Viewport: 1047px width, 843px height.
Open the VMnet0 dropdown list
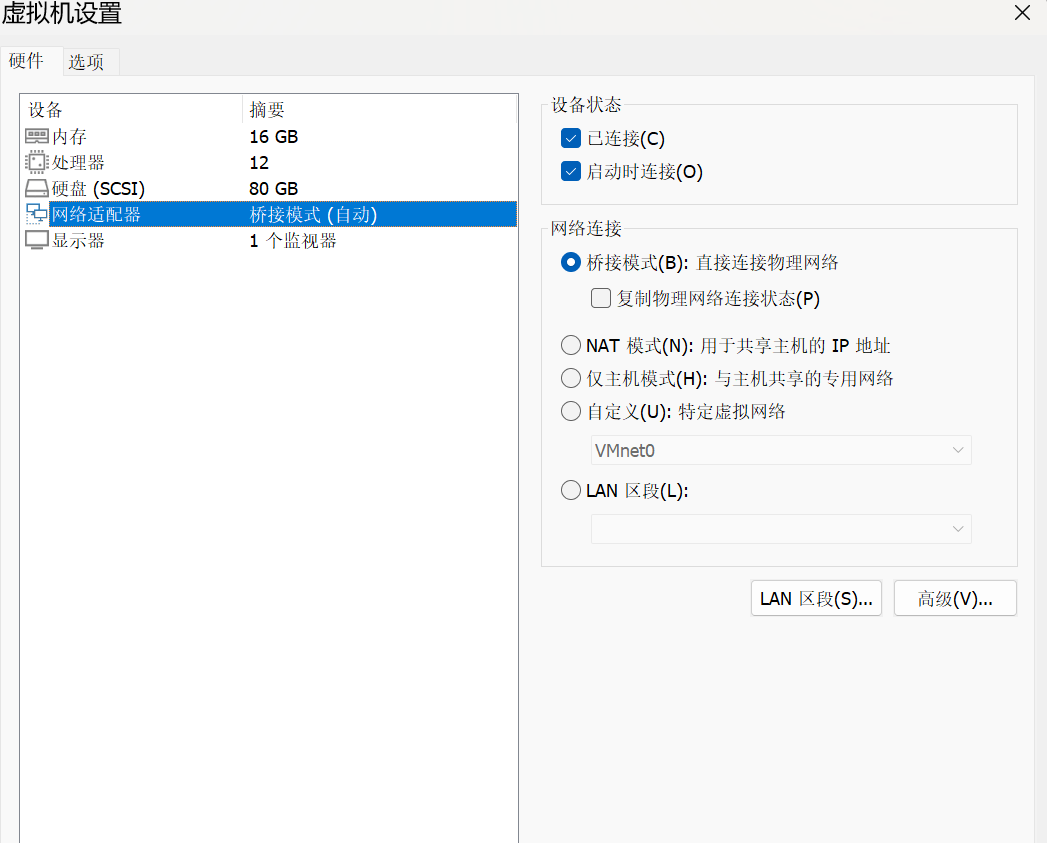[x=781, y=451]
